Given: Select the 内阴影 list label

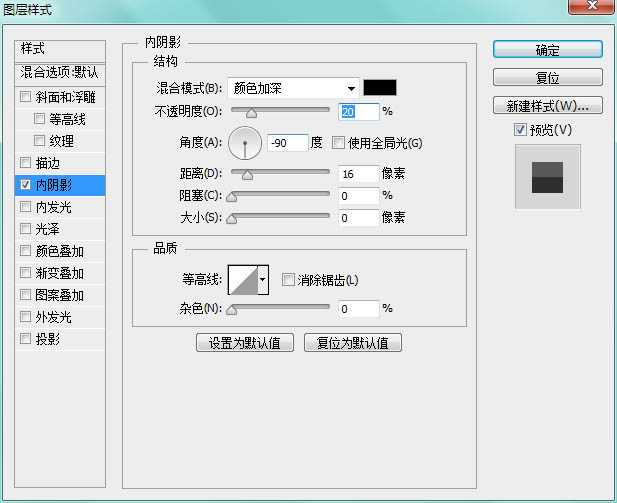Looking at the screenshot, I should [54, 185].
